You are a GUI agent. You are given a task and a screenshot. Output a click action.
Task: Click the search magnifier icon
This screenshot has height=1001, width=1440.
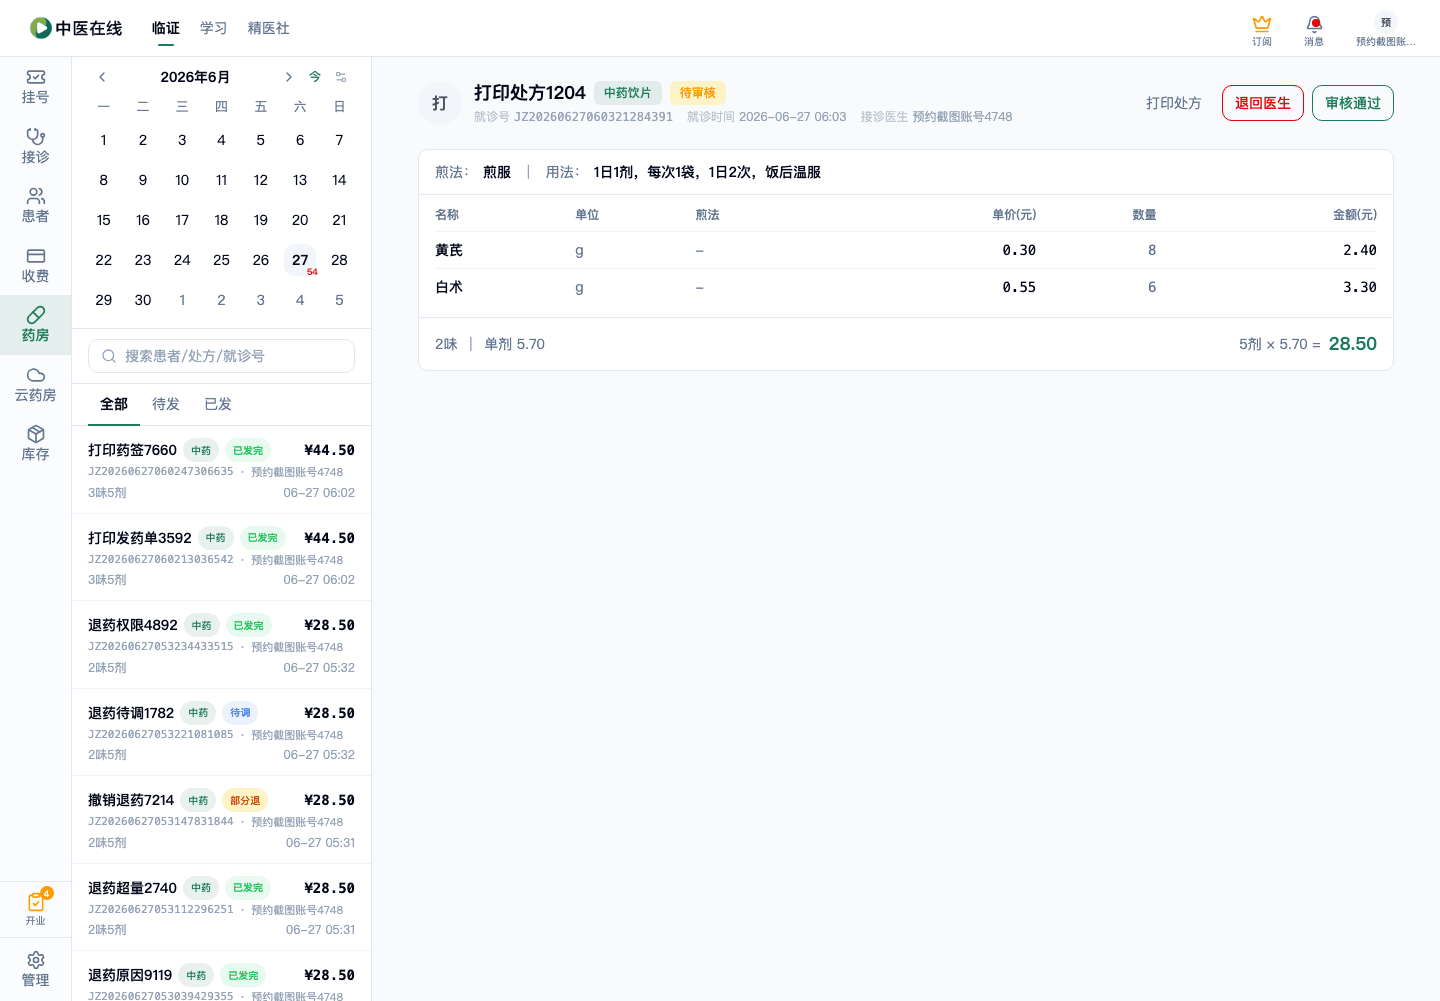pyautogui.click(x=109, y=356)
